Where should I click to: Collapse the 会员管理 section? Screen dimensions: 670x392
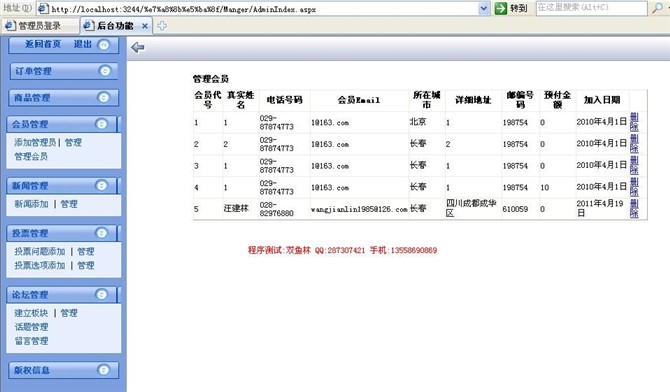[101, 124]
